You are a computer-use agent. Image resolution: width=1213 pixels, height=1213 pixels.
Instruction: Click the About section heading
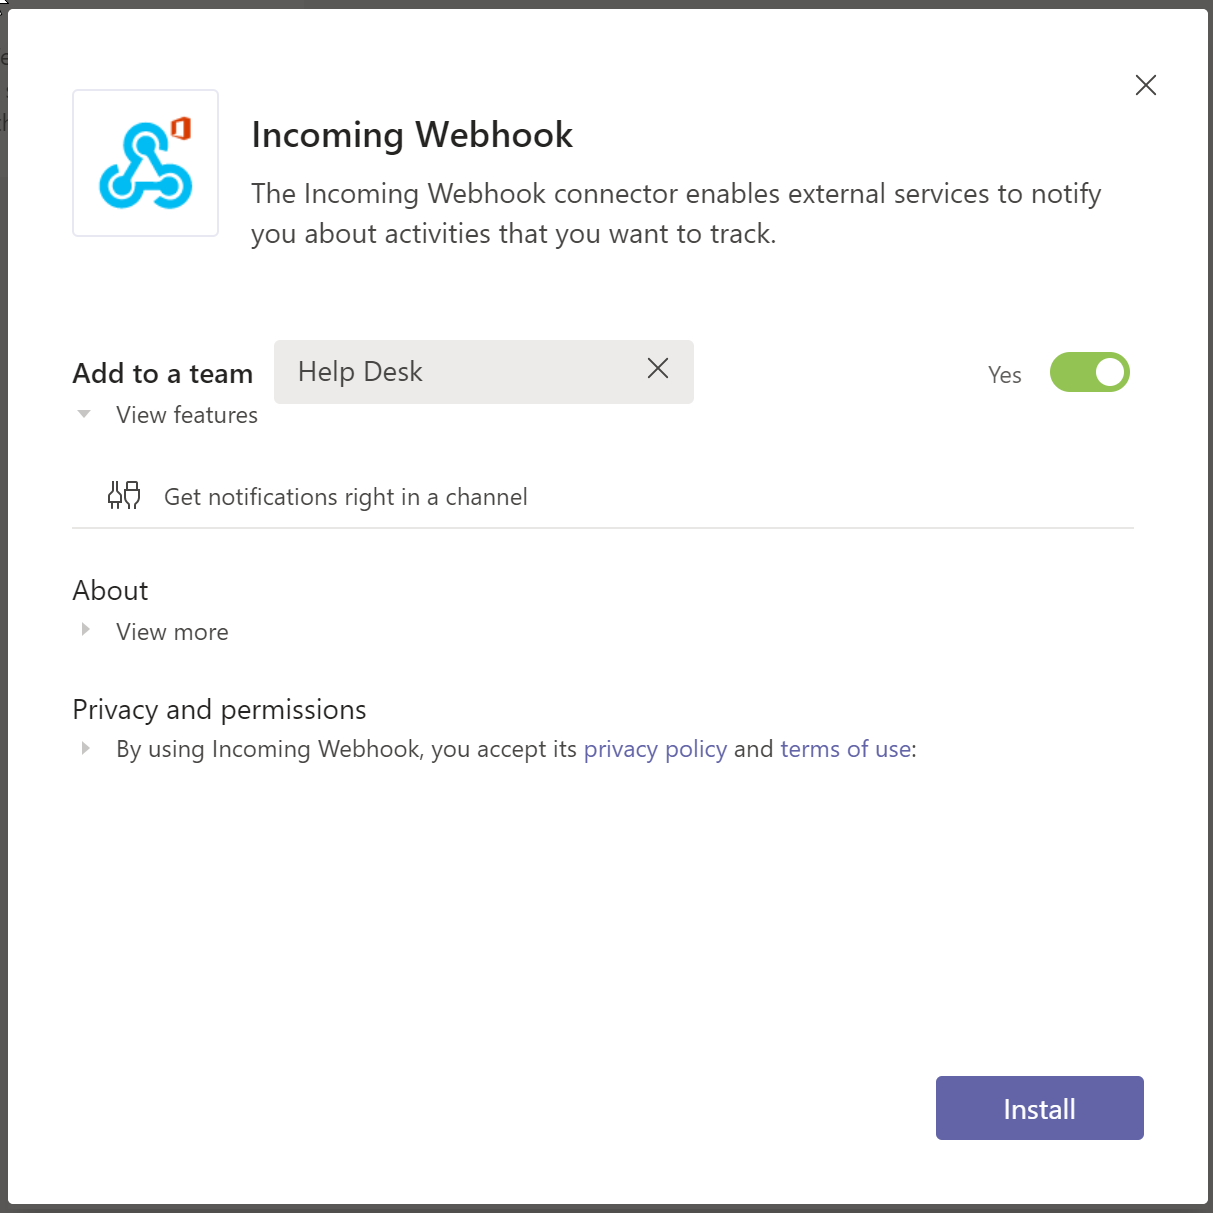click(x=110, y=590)
